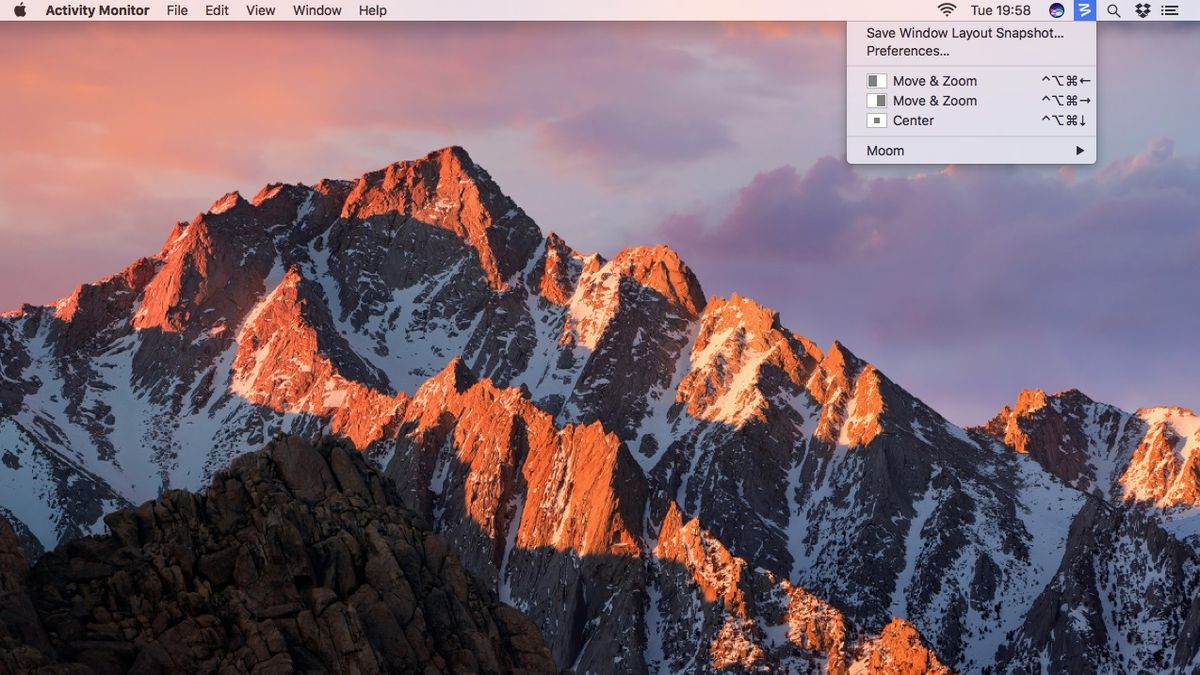Open Siri from the menu bar

point(1055,10)
